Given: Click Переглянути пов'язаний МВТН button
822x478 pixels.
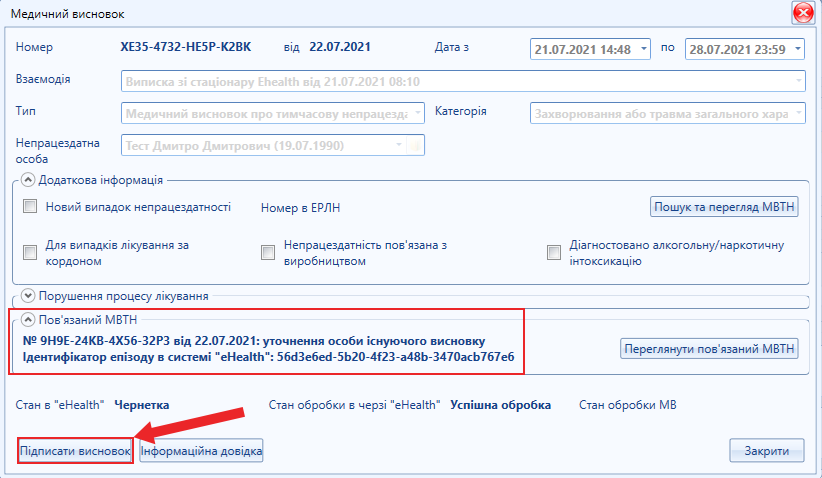Looking at the screenshot, I should [x=709, y=349].
